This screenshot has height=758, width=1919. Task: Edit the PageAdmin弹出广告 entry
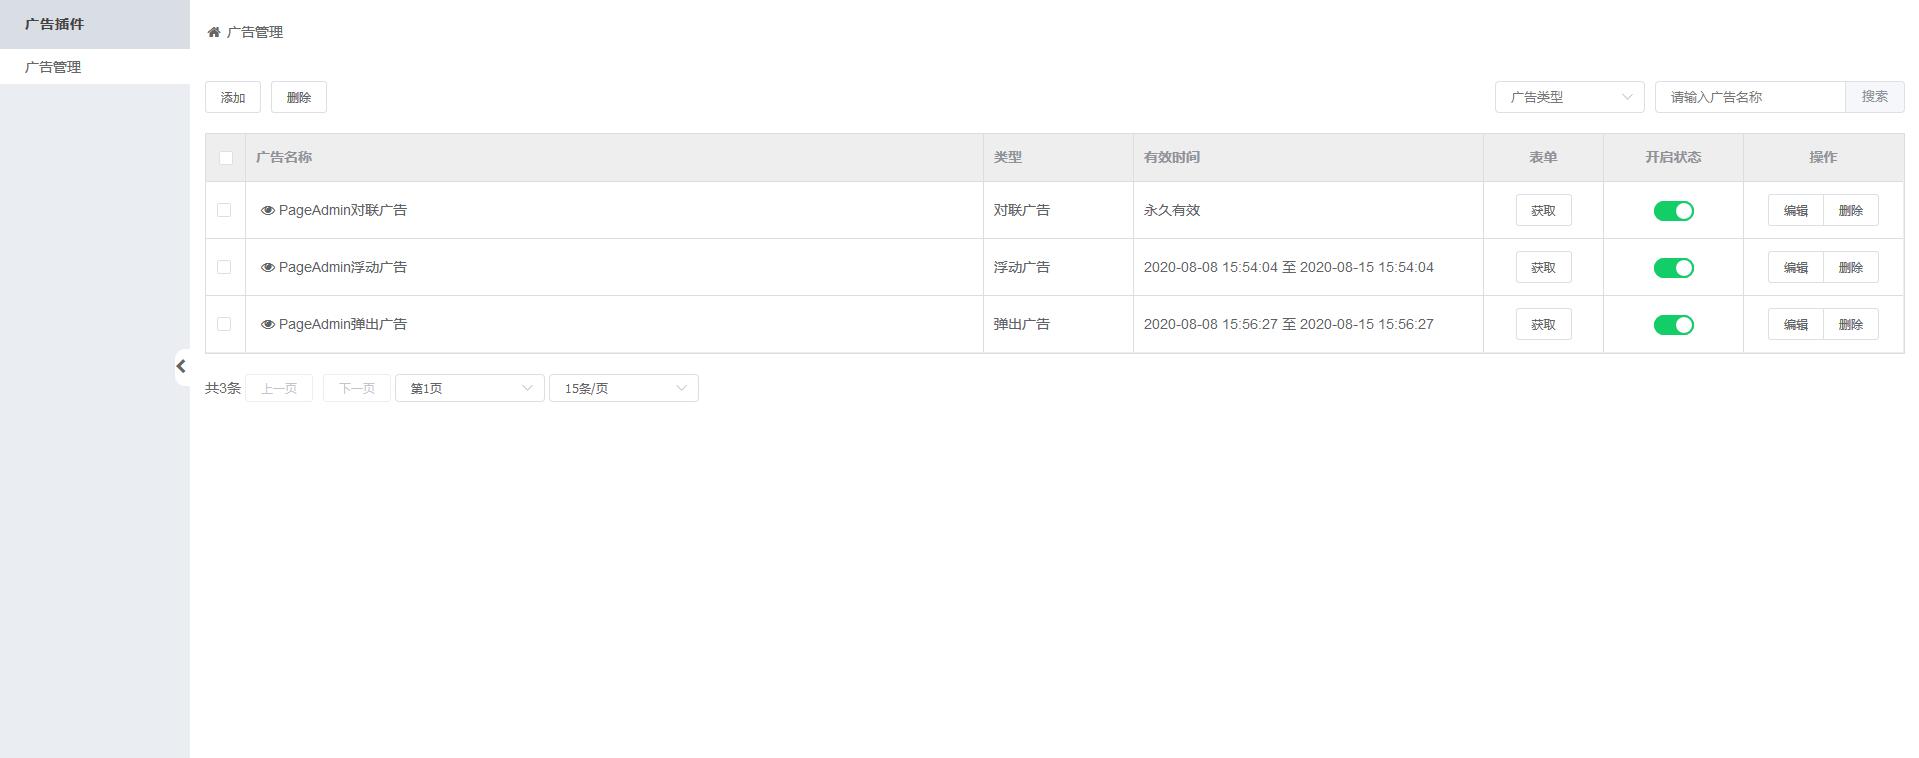pyautogui.click(x=1795, y=324)
